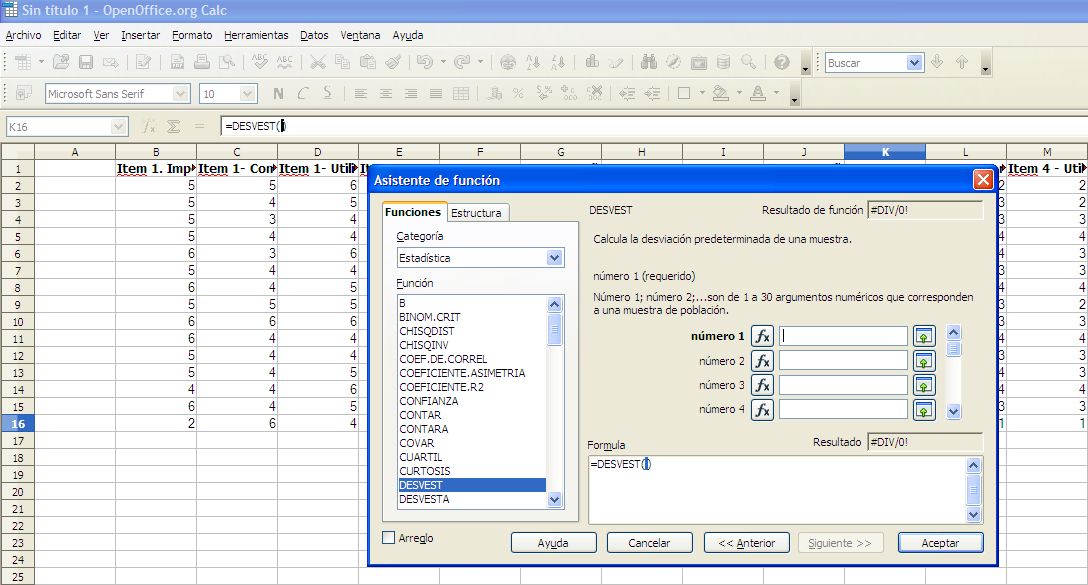1088x585 pixels.
Task: Toggle Align Right
Action: click(x=411, y=94)
